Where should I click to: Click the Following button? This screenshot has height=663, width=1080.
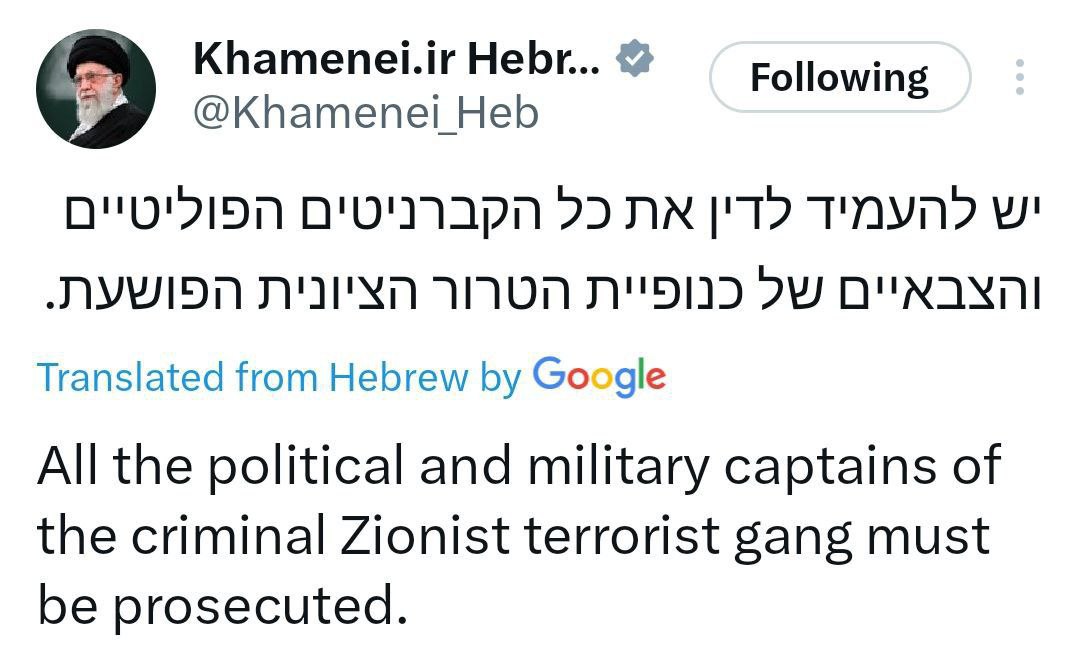(x=839, y=77)
